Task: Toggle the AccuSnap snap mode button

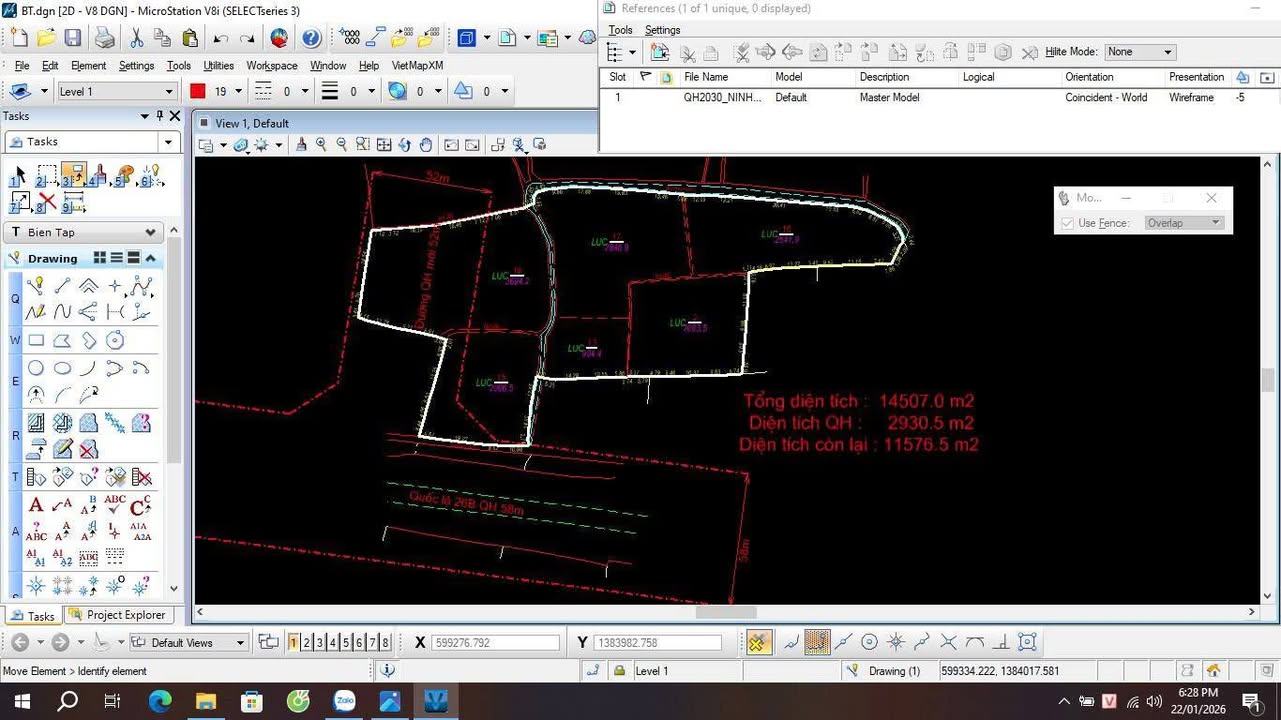Action: [x=759, y=643]
